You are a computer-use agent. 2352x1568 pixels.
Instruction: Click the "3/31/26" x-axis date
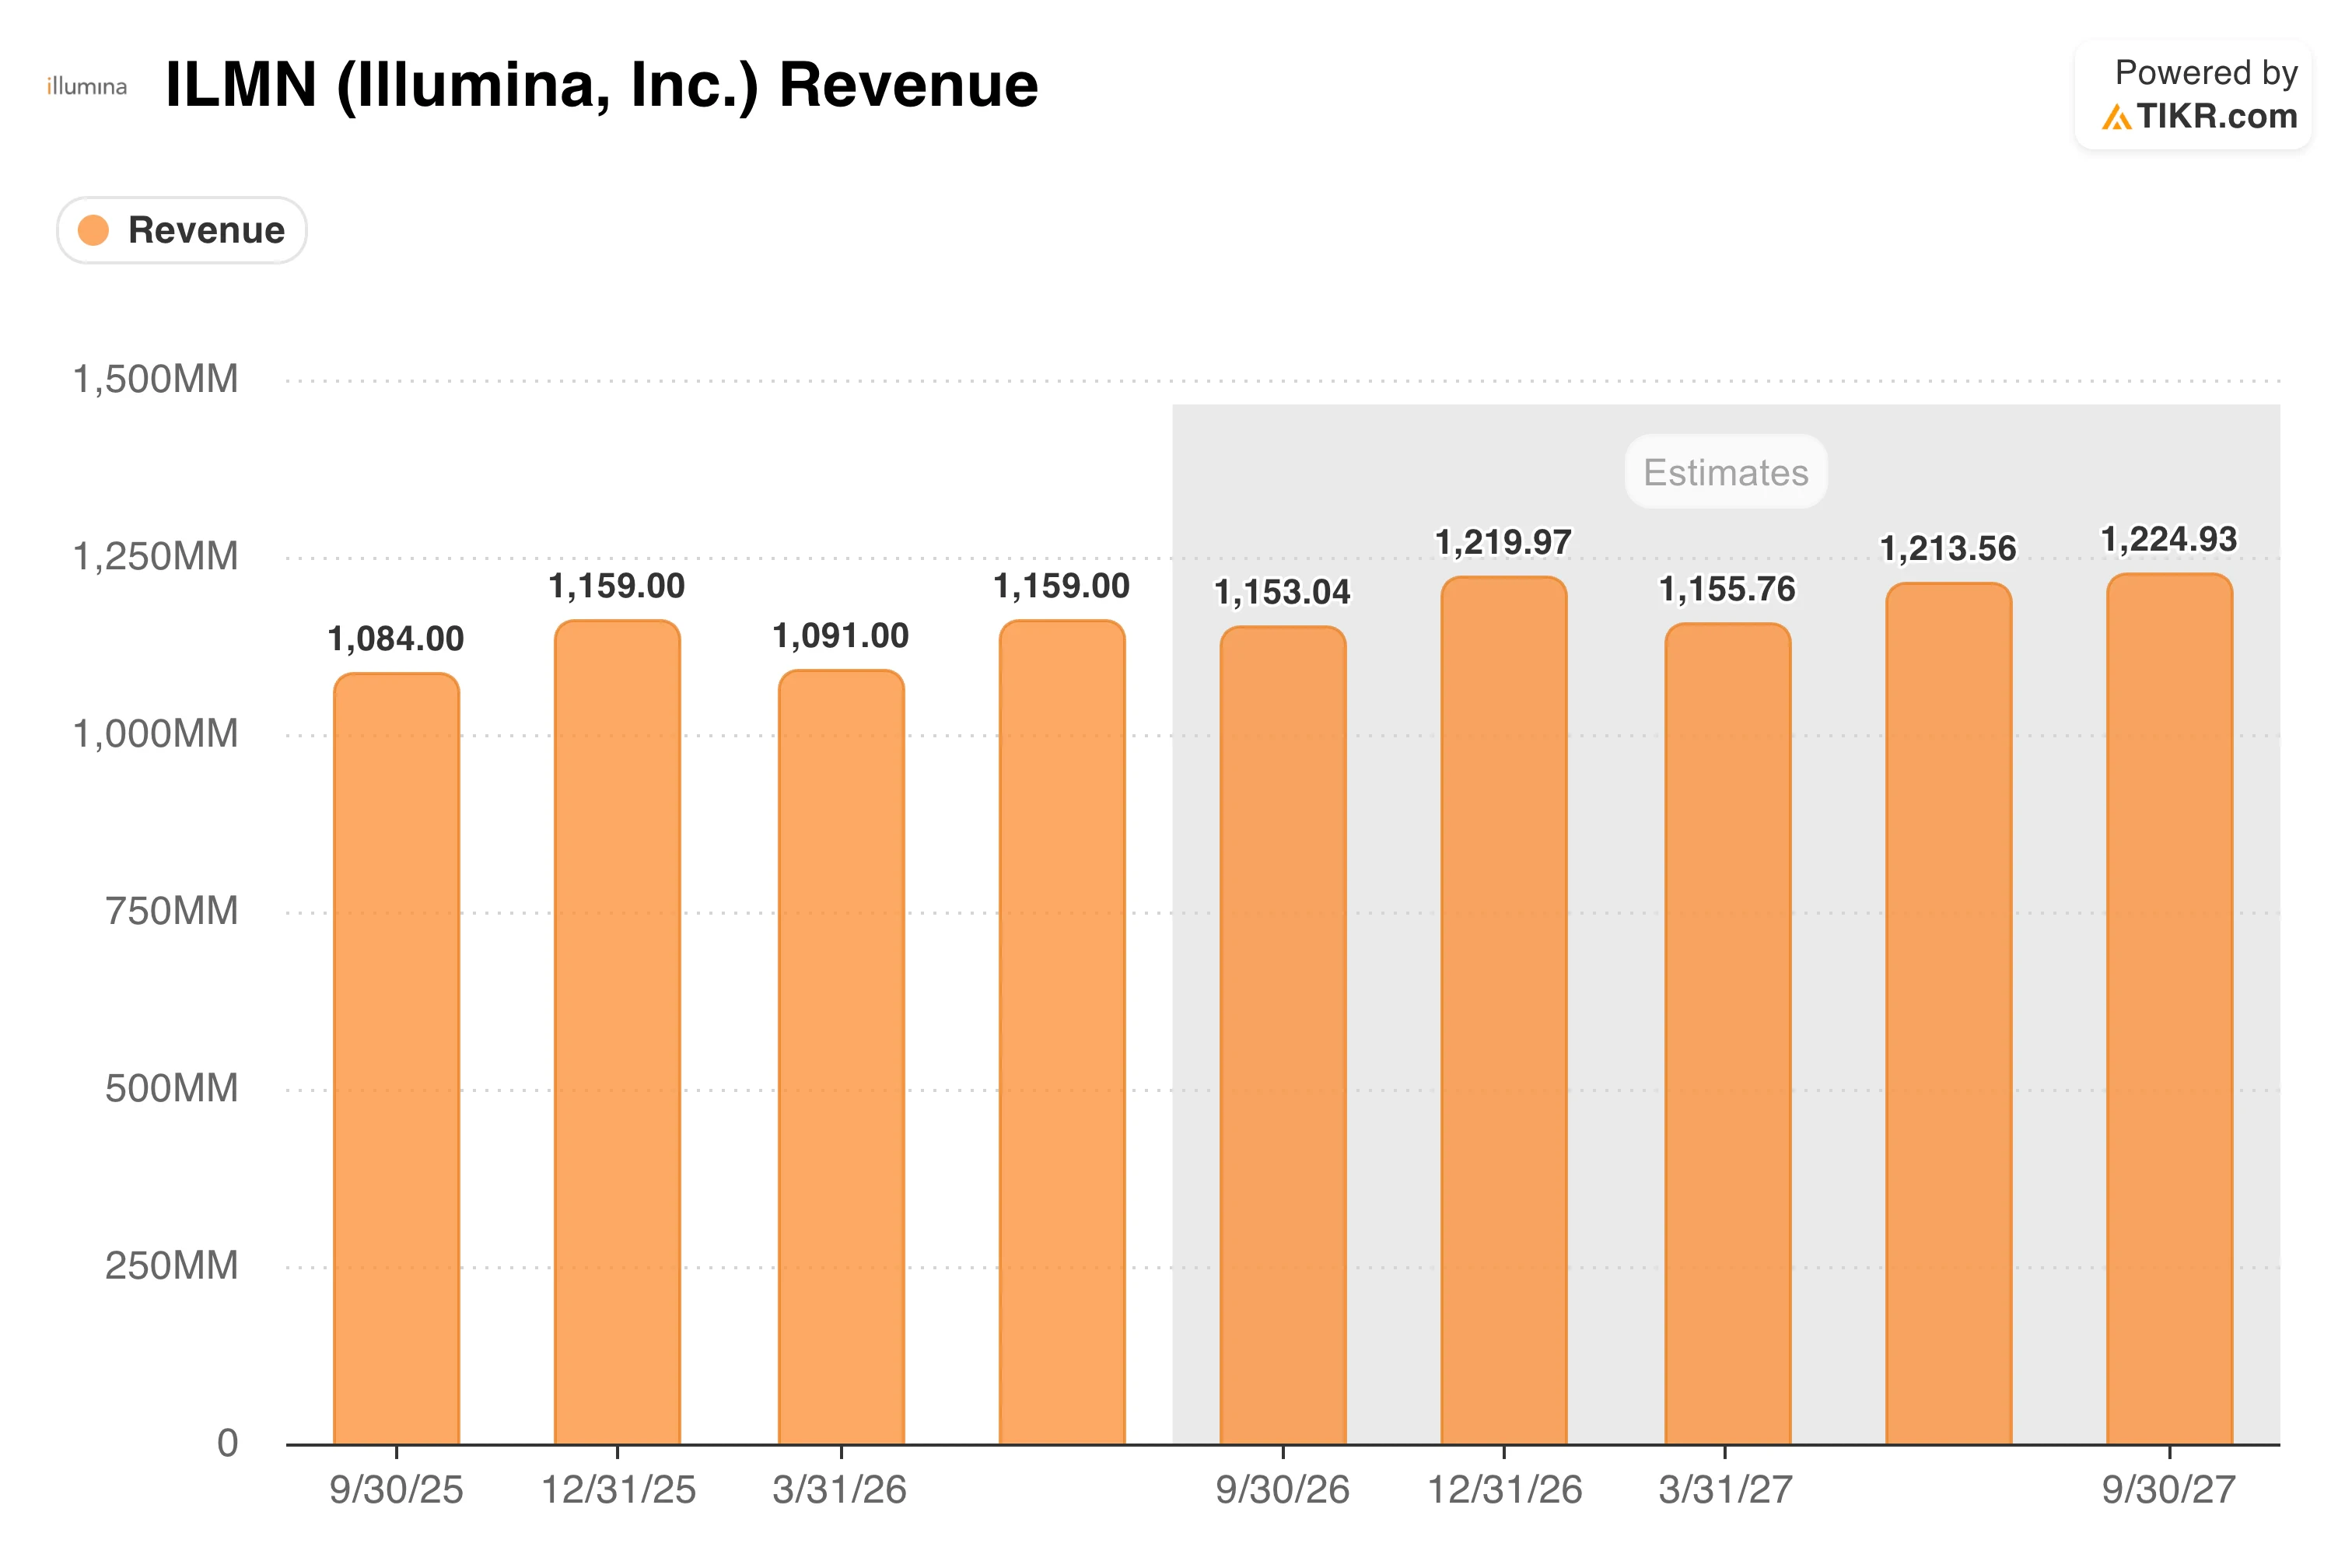[x=840, y=1490]
